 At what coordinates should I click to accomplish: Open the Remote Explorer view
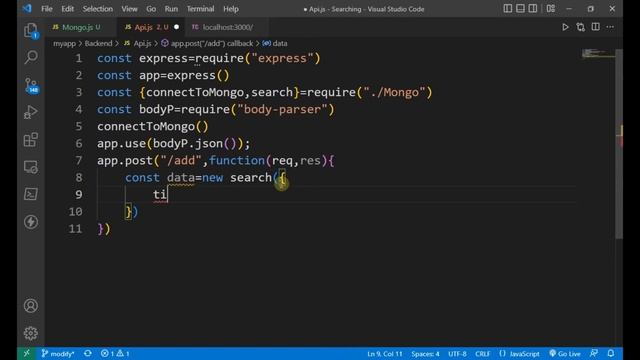[x=31, y=167]
